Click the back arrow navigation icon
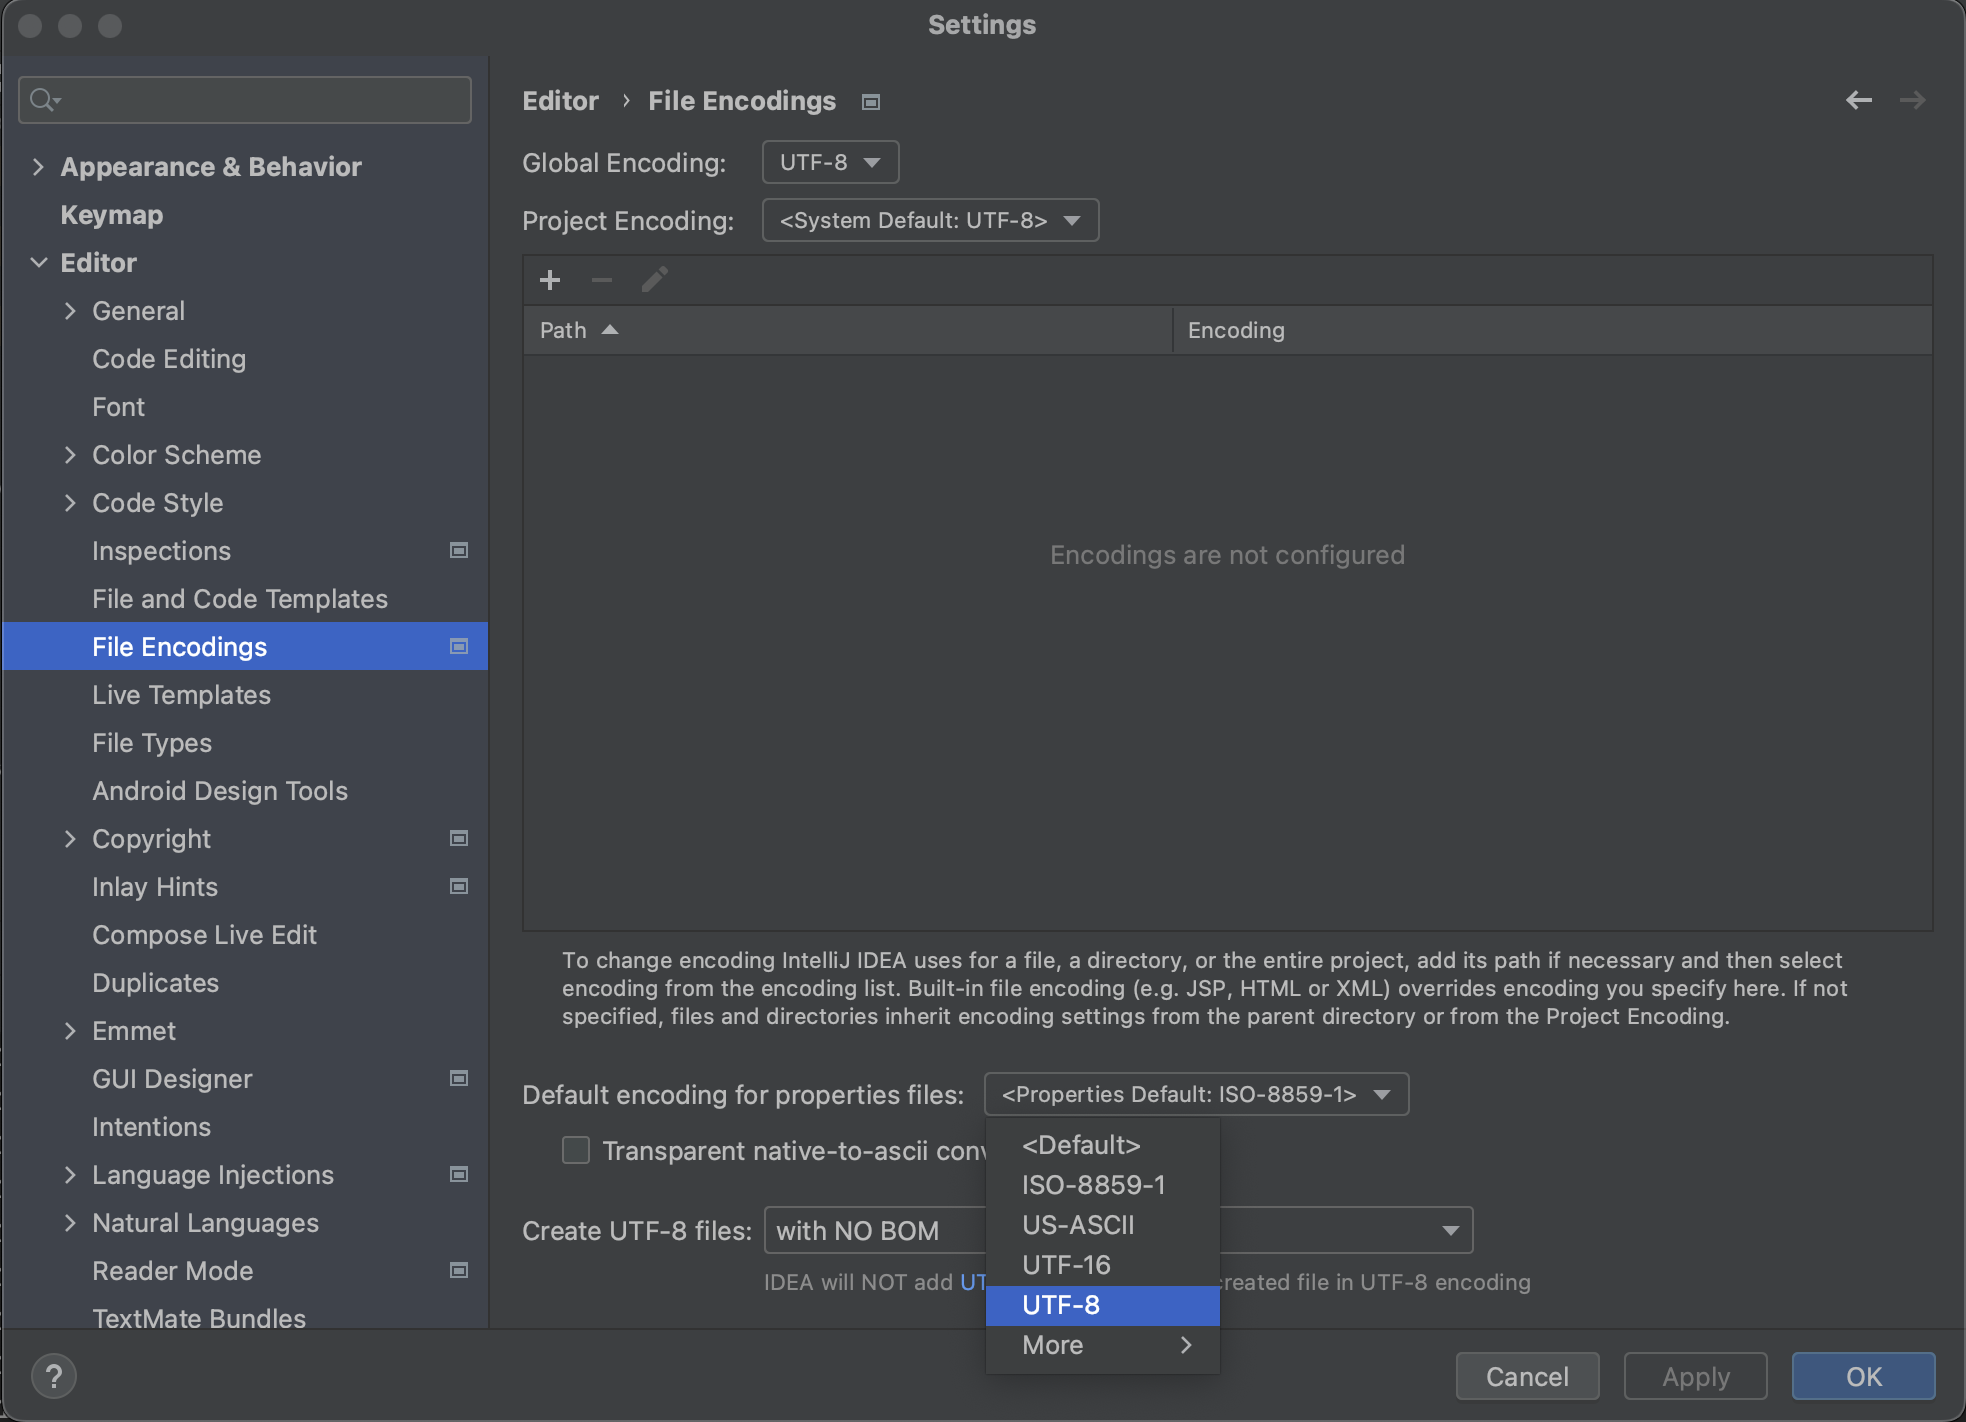This screenshot has width=1966, height=1422. point(1858,100)
